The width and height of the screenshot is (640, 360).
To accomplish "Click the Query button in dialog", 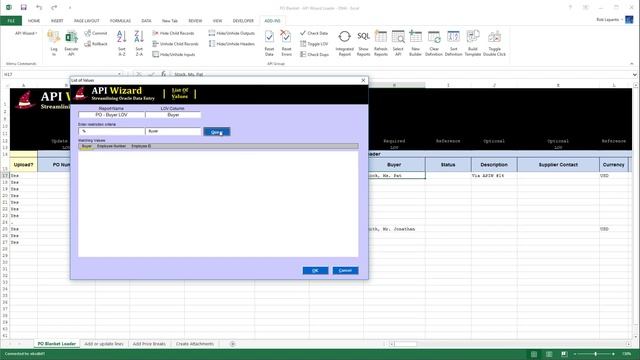I will 217,132.
